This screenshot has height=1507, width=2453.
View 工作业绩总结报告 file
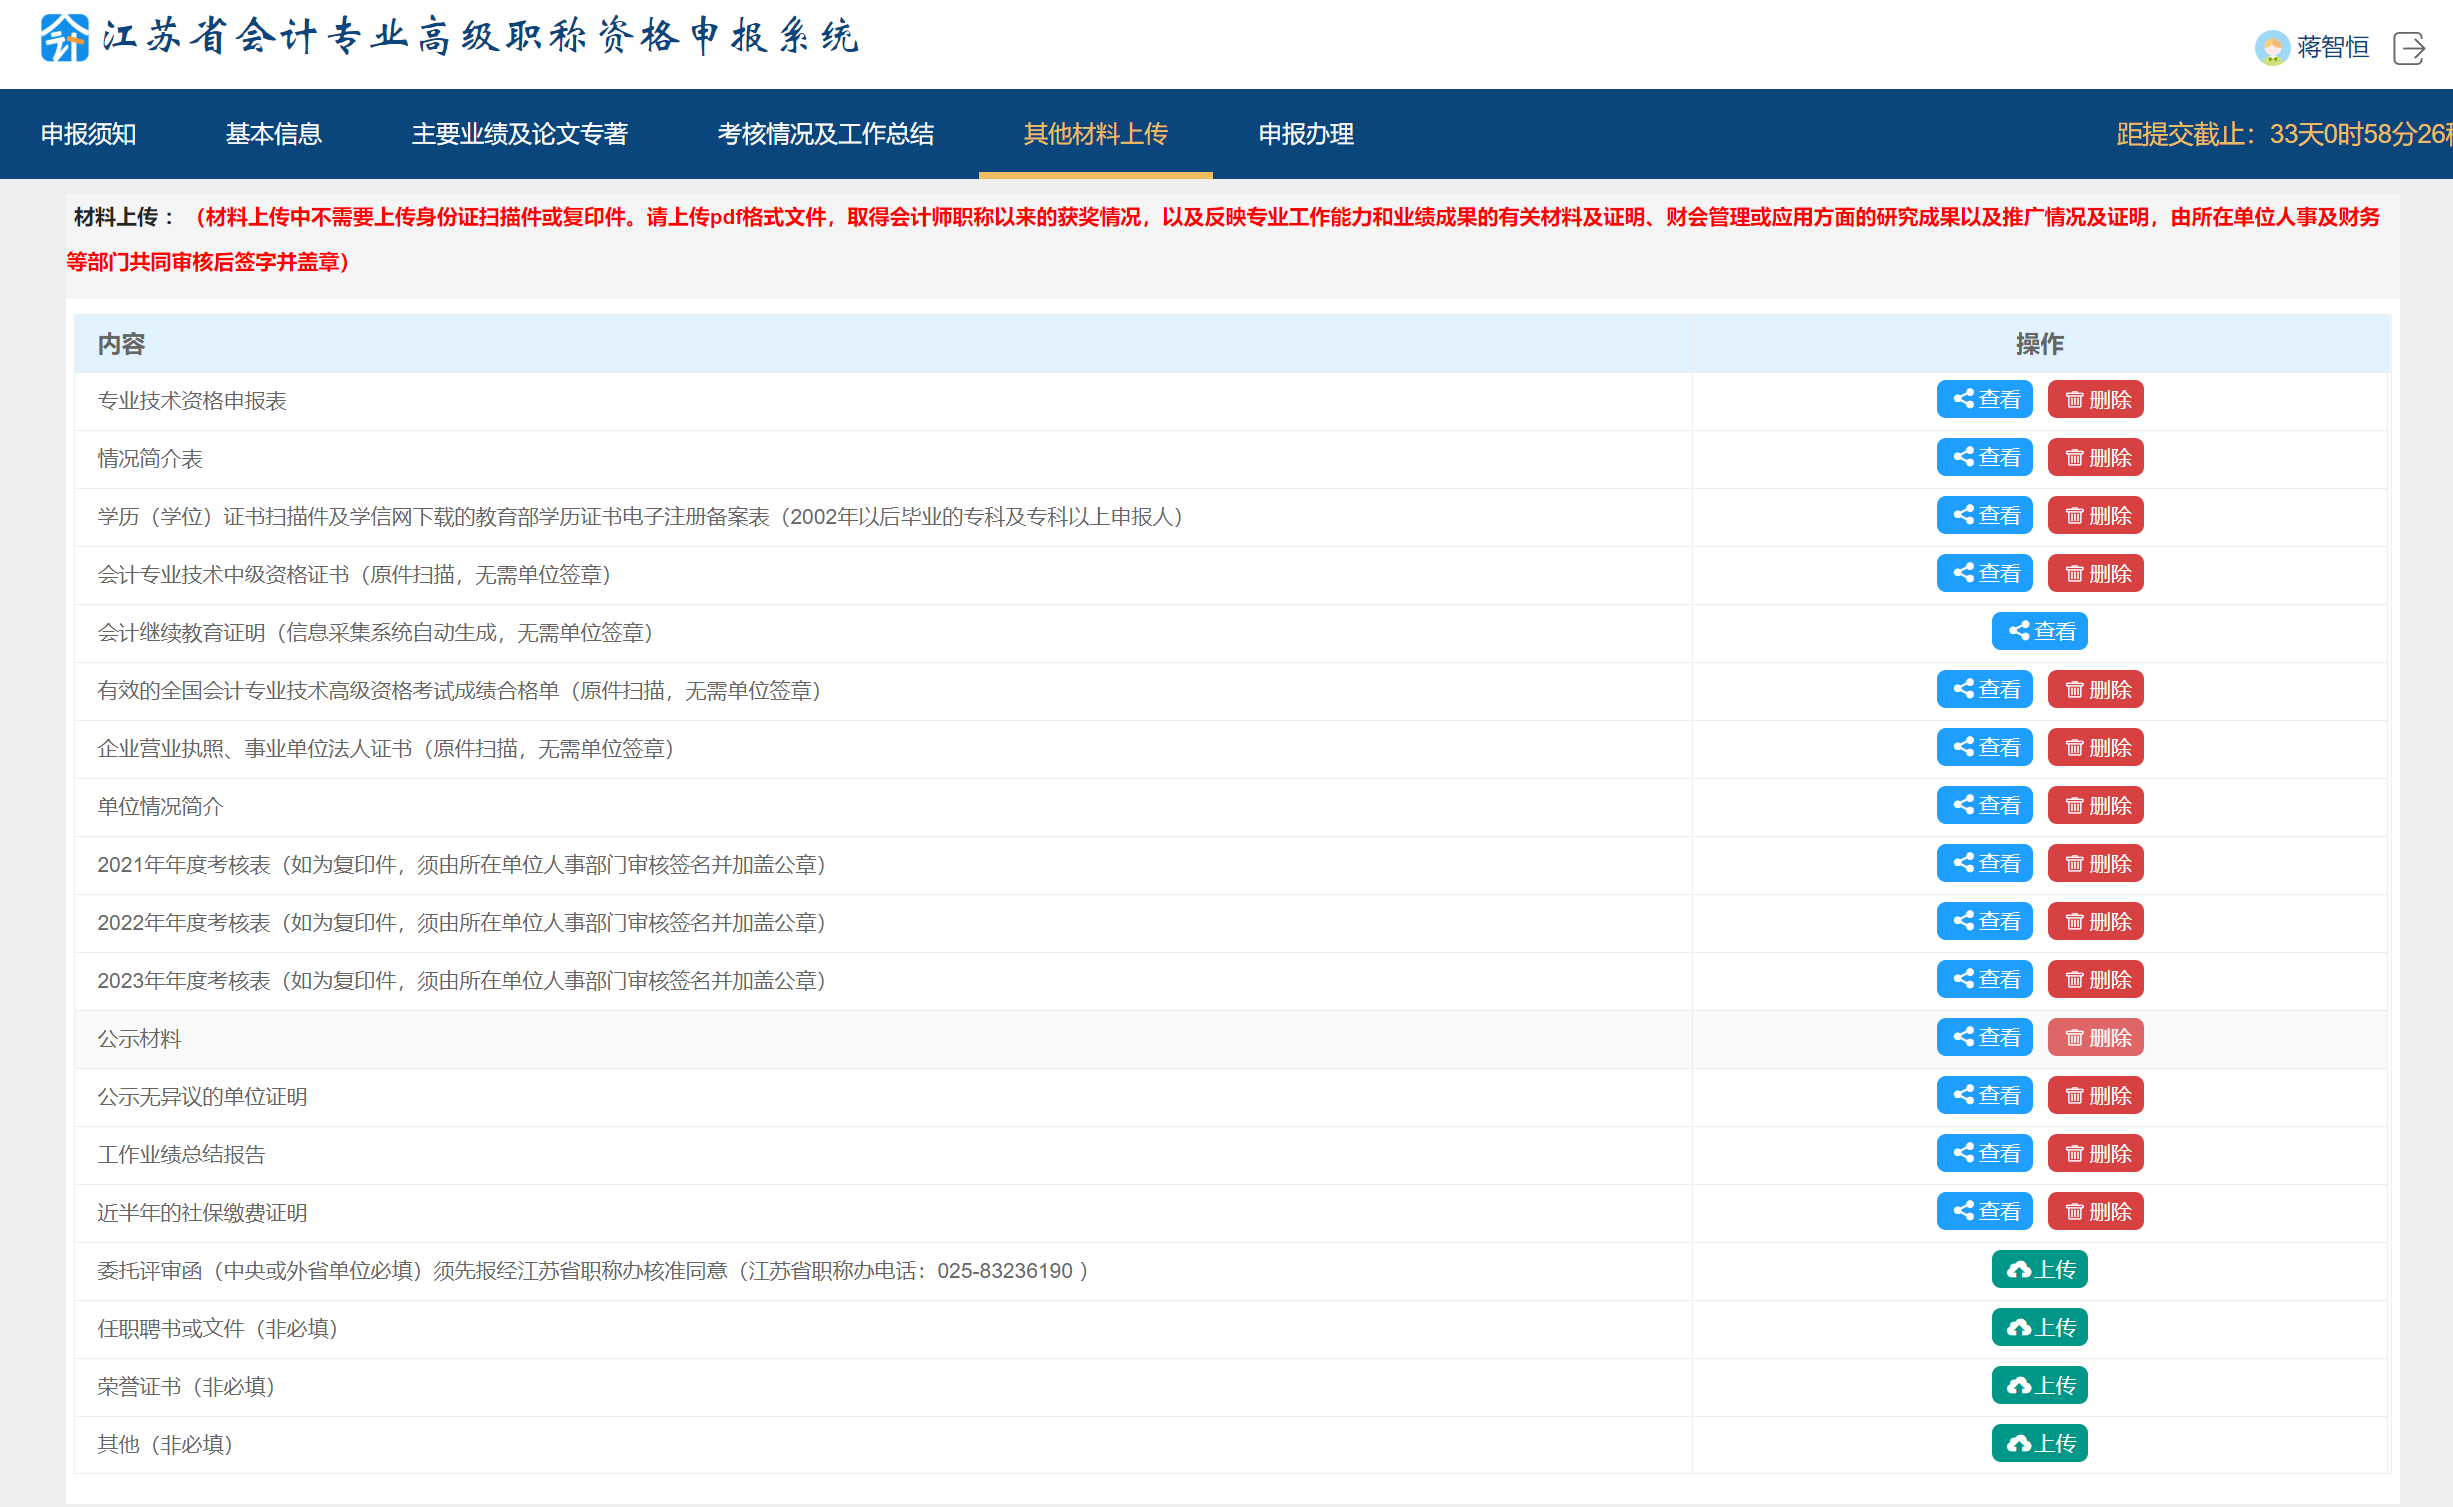coord(1984,1154)
